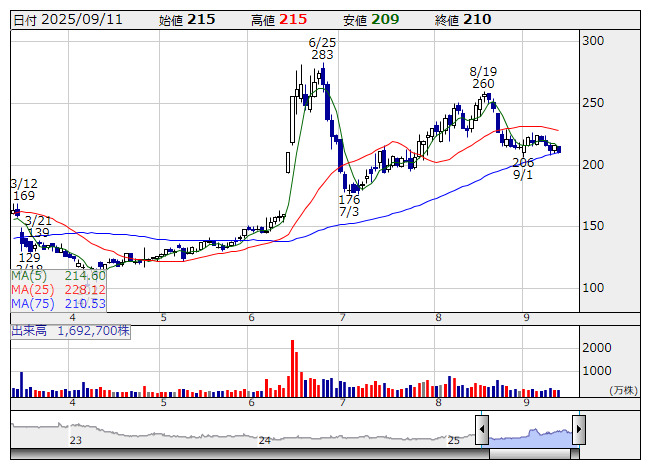Image resolution: width=653 pixels, height=470 pixels.
Task: Click year 23 marker in overview timeline
Action: 76,440
